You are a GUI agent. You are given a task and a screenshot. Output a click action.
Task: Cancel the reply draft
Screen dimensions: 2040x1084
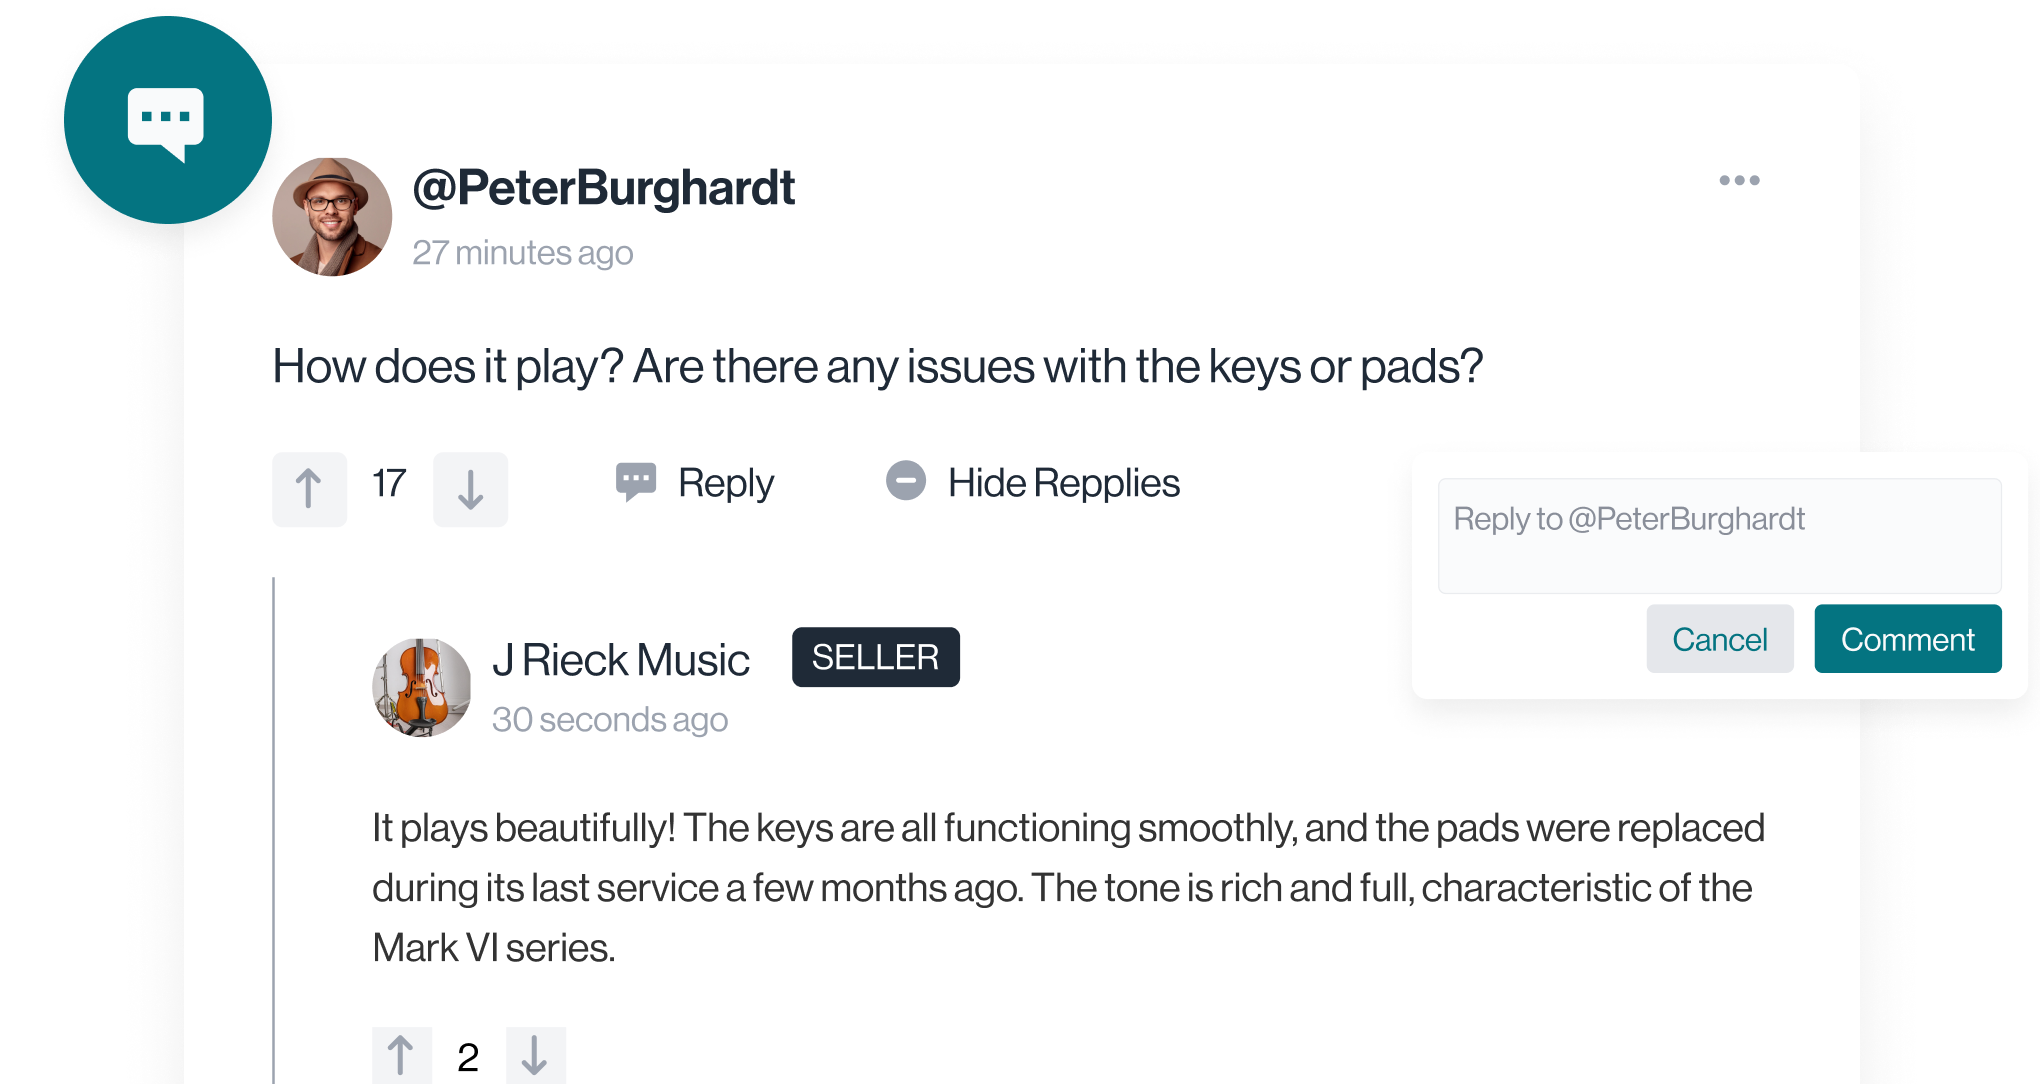[x=1719, y=639]
